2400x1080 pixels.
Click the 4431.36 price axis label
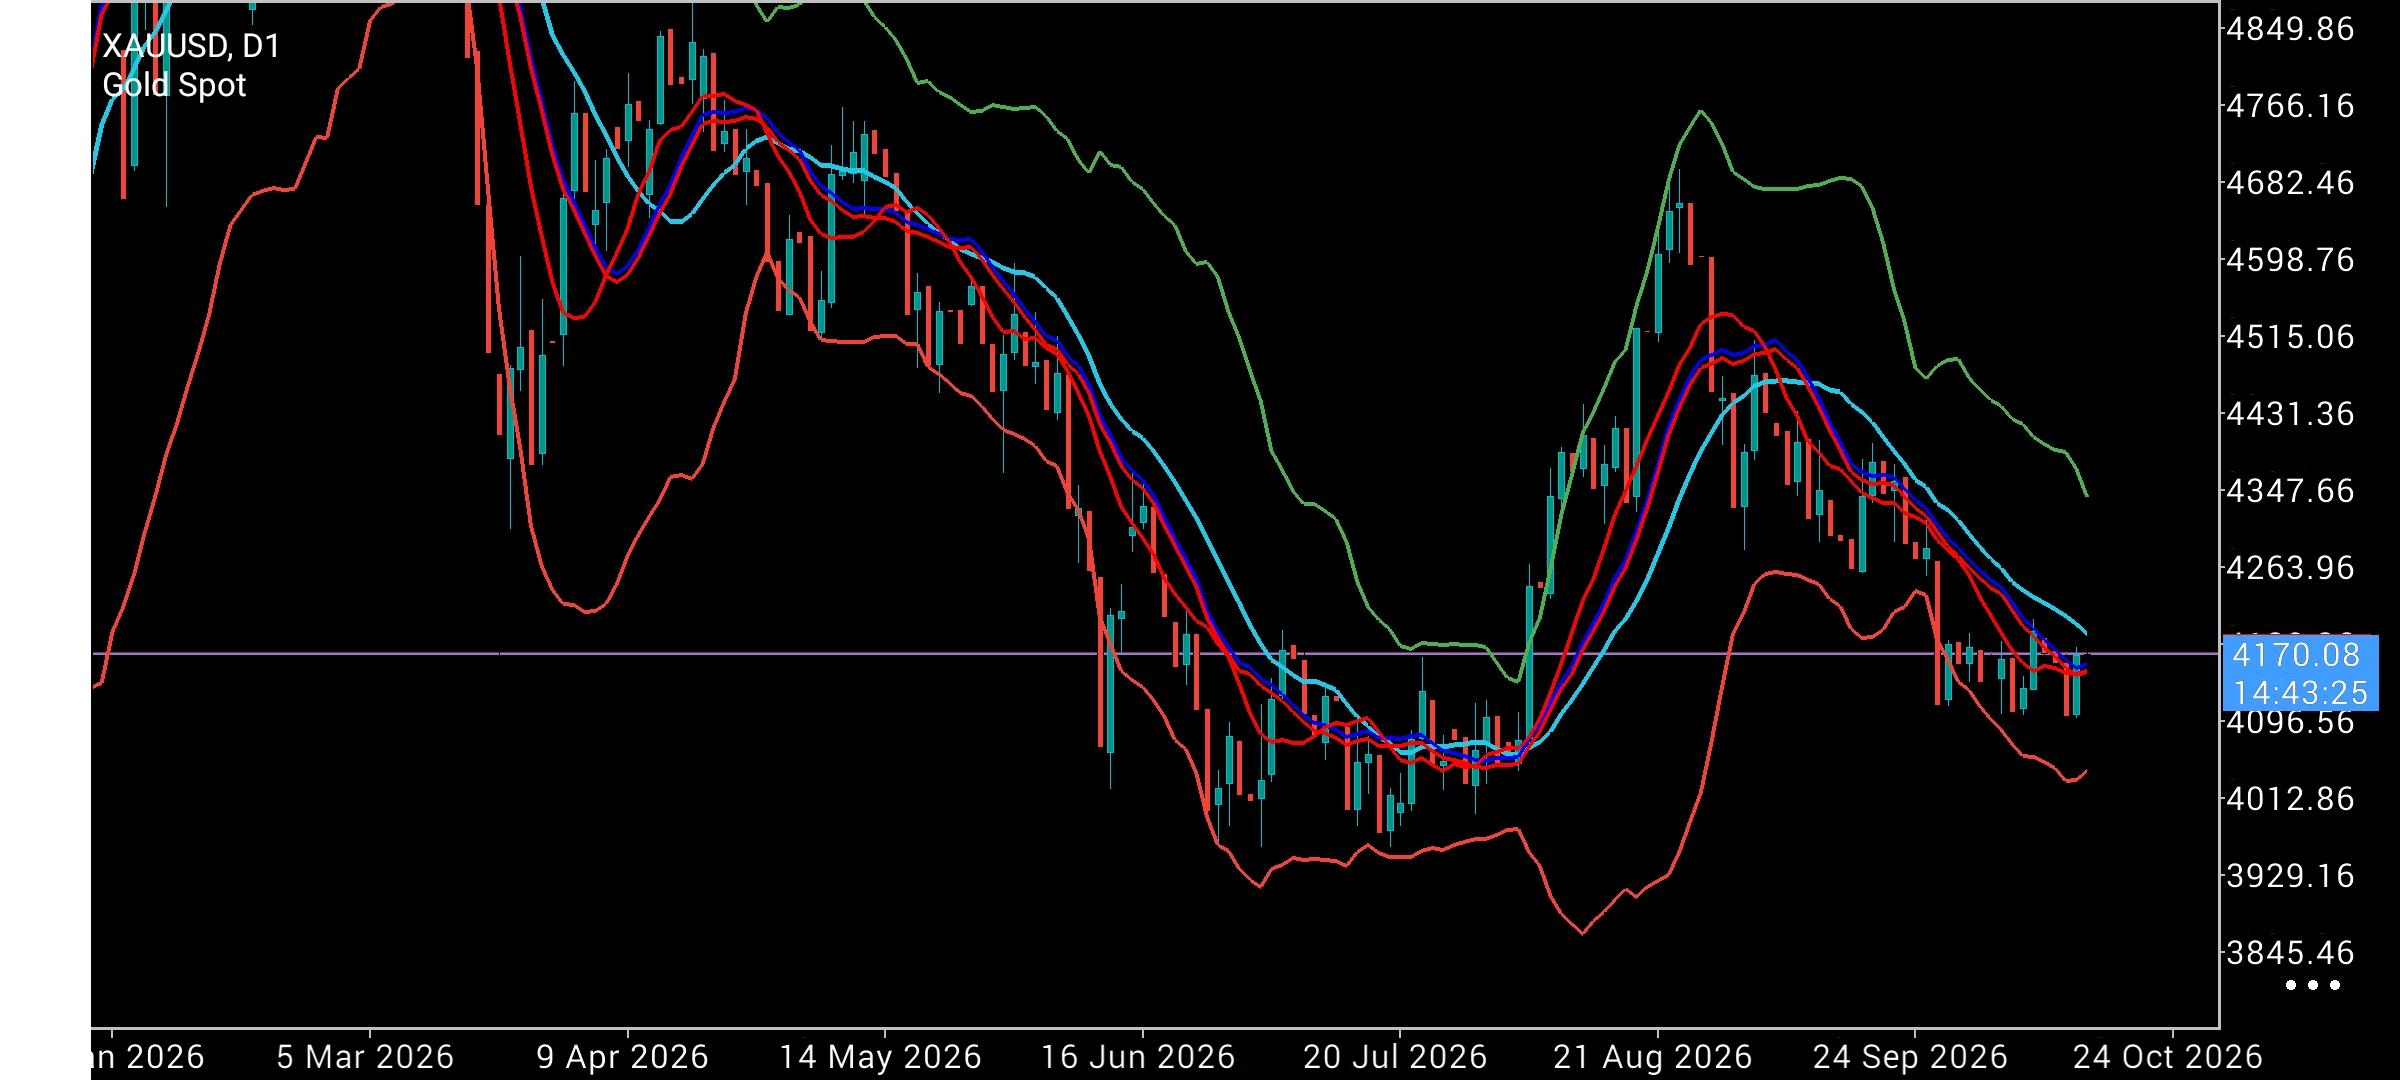pyautogui.click(x=2290, y=414)
